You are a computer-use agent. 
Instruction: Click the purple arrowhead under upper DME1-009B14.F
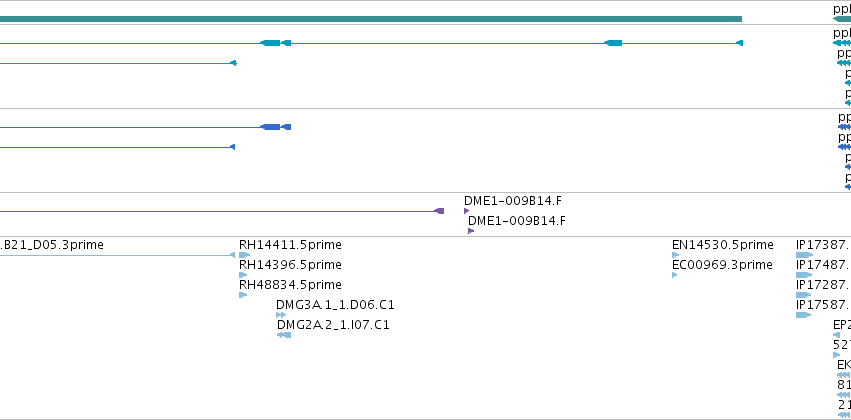point(467,211)
